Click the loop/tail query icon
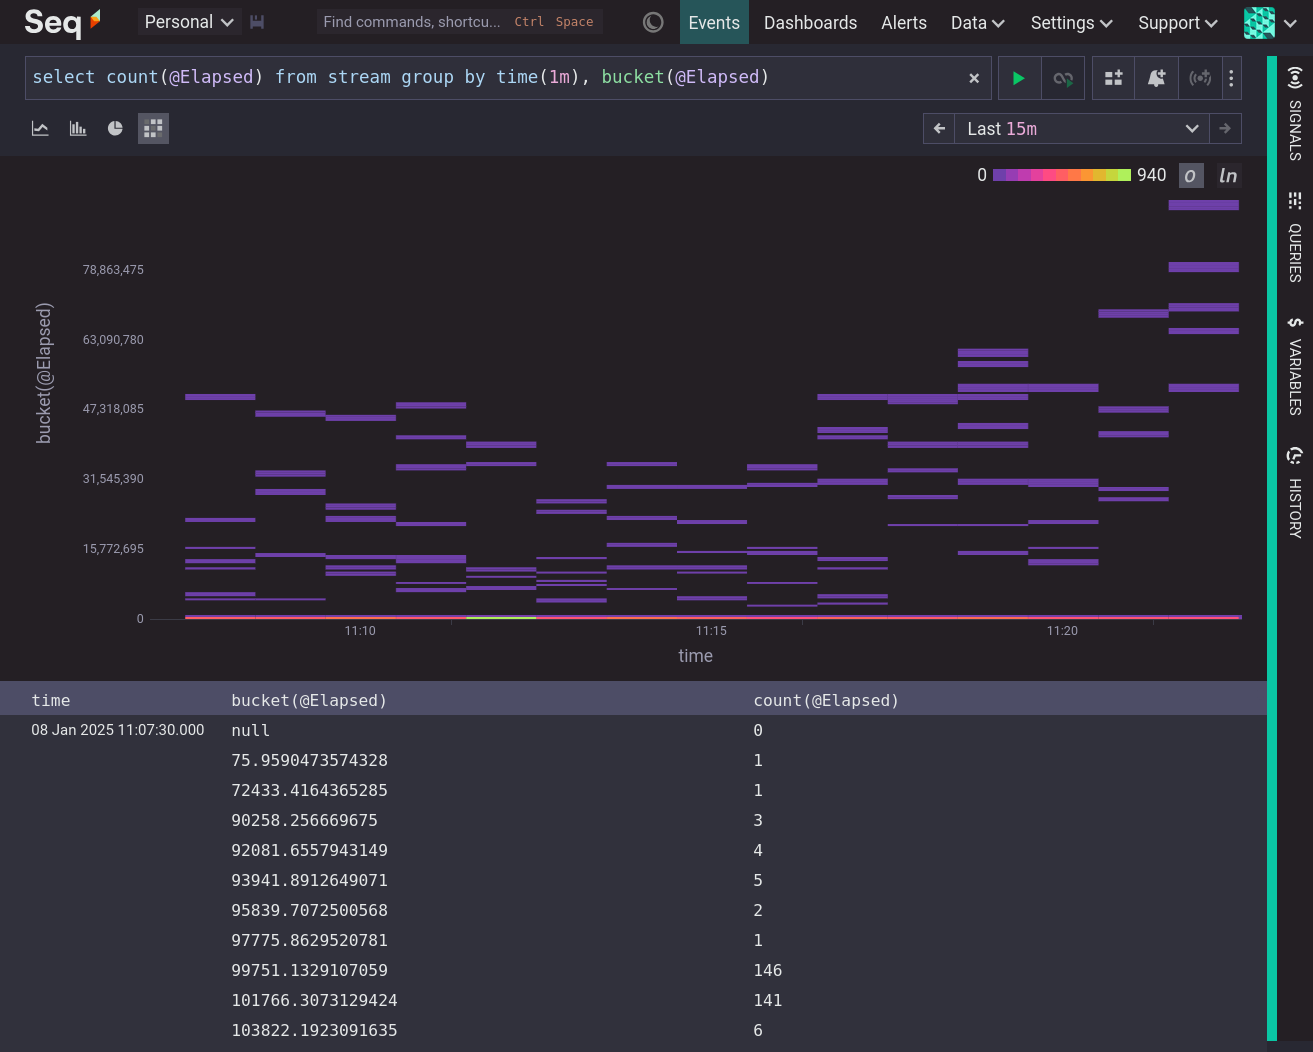Screen dimensions: 1313x1052 (x=1063, y=78)
